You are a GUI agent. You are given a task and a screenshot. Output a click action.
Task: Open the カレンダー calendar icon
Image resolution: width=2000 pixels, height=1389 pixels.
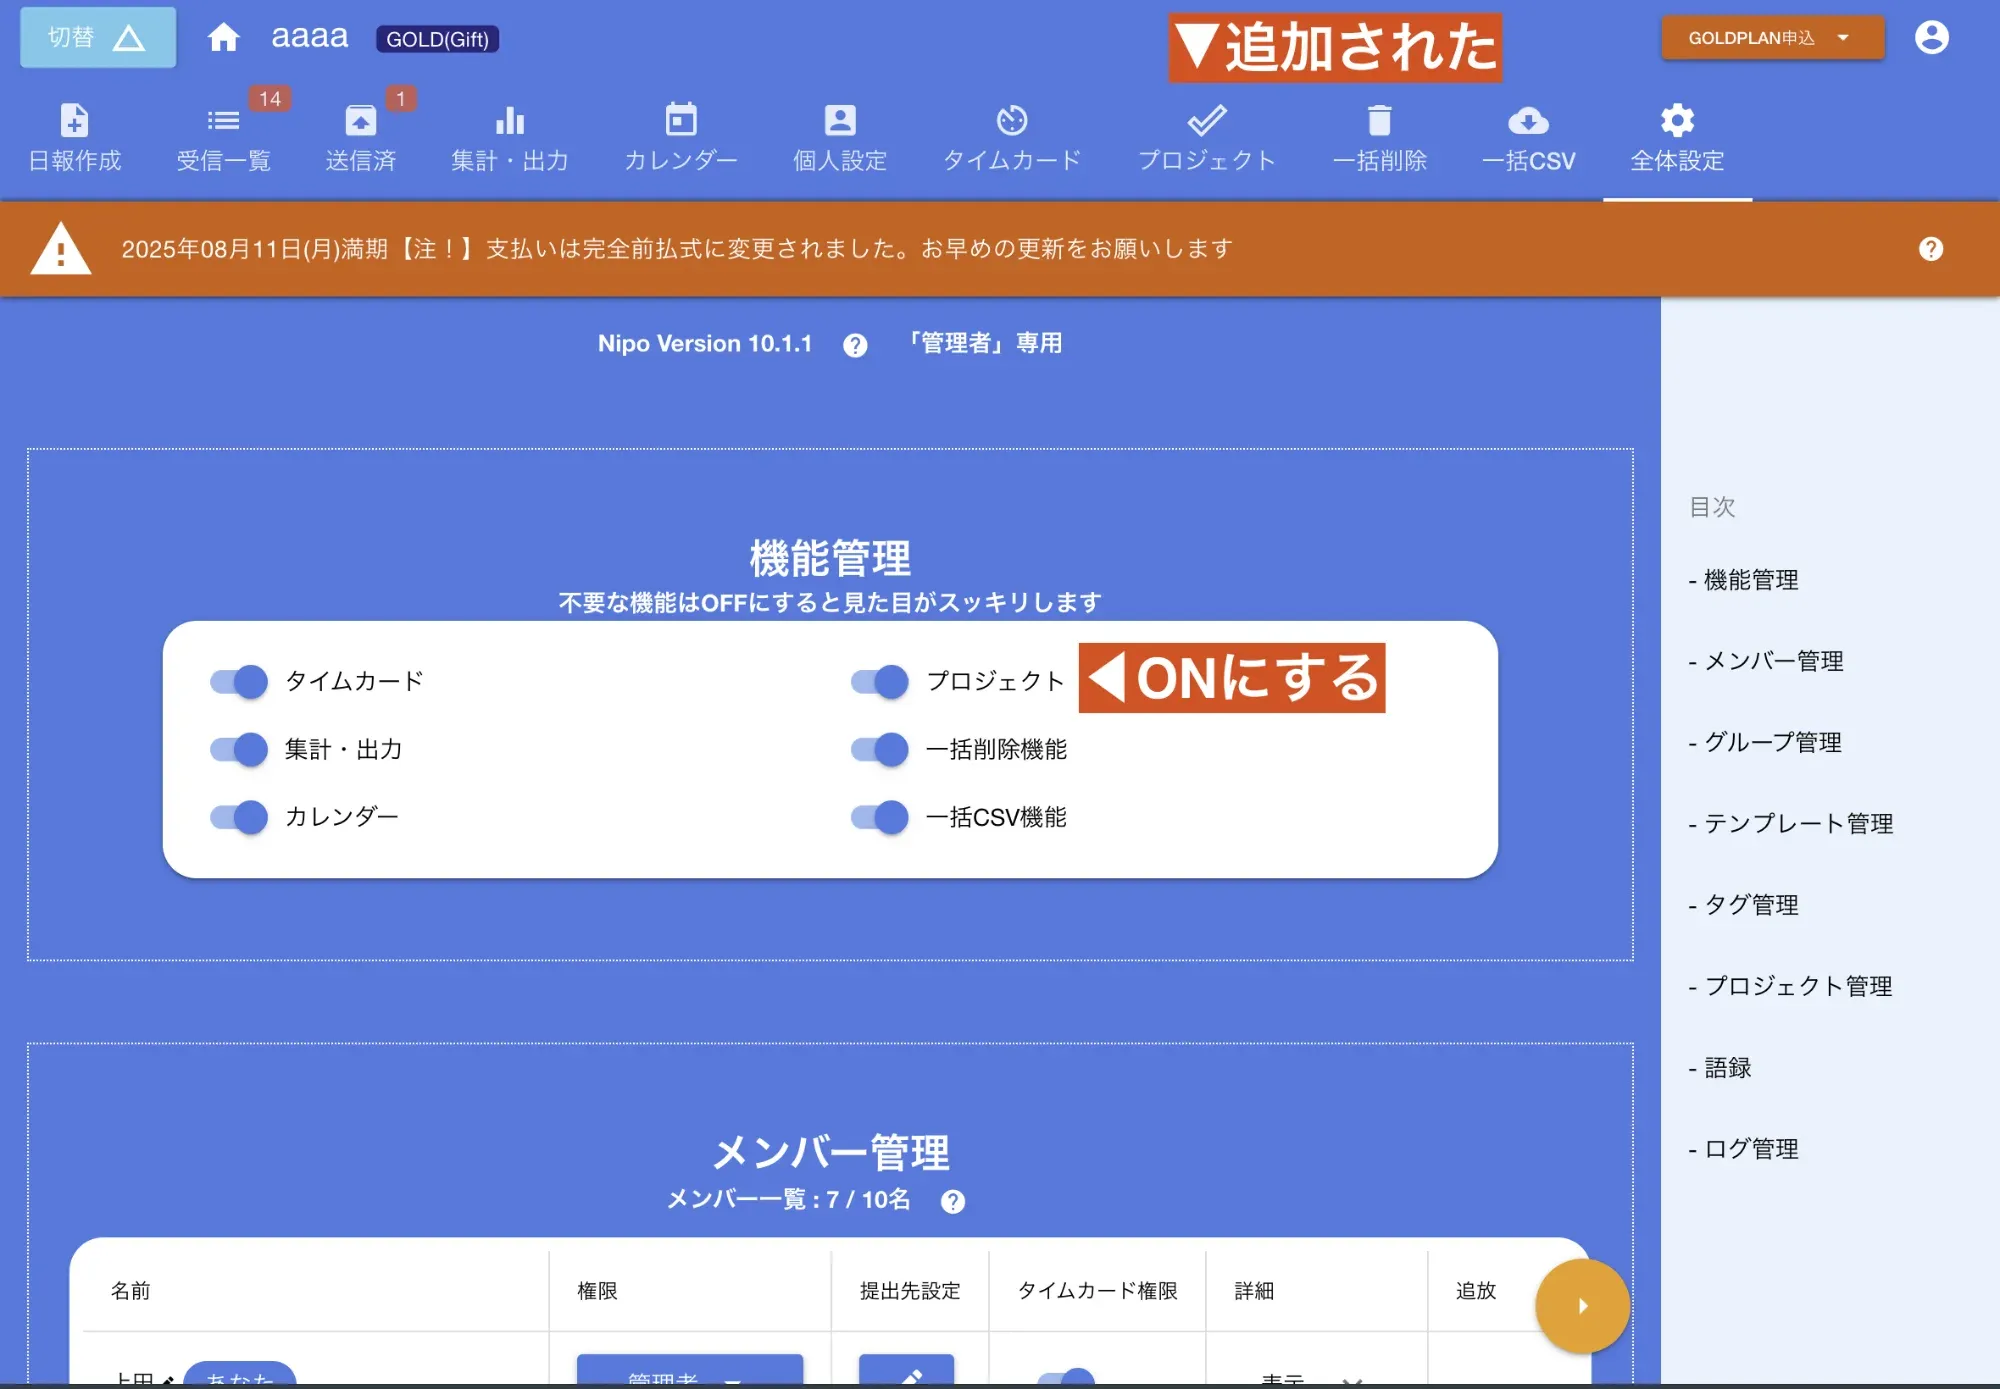click(x=681, y=137)
